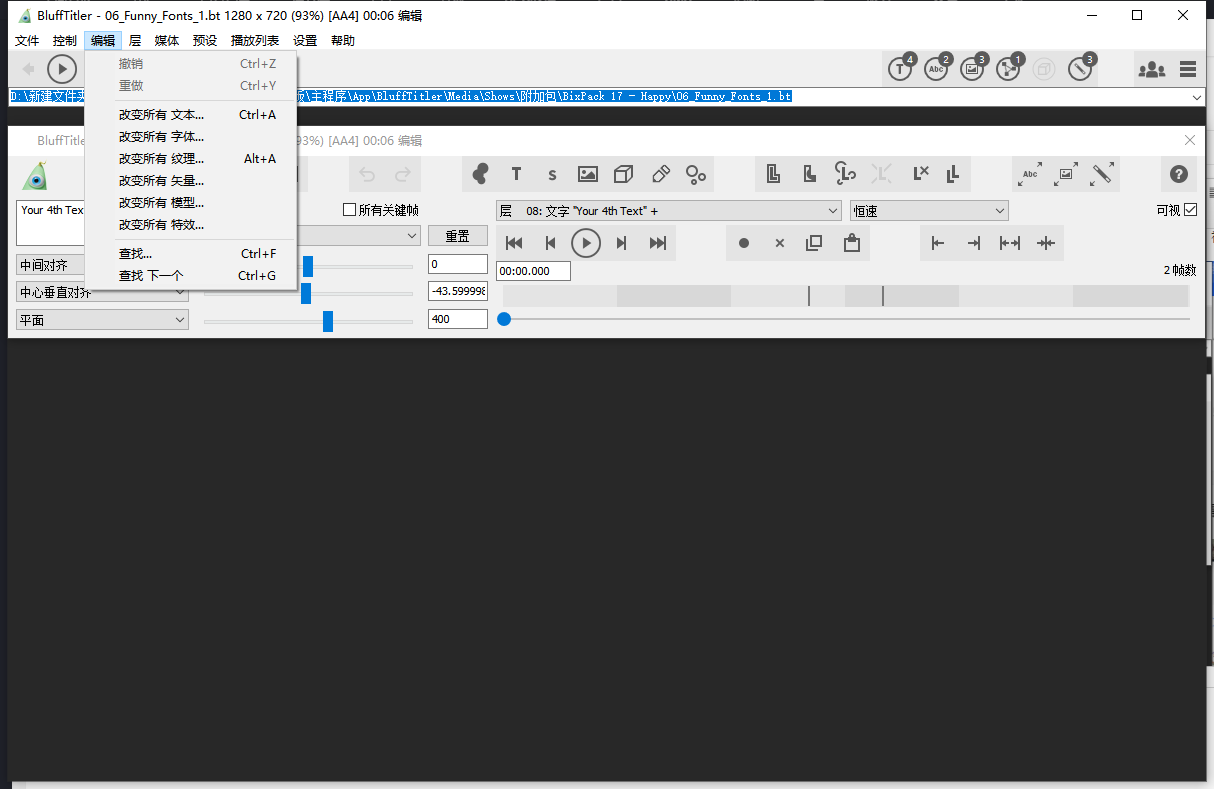Viewport: 1214px width, 789px height.
Task: Open help with the question mark icon
Action: coord(1178,174)
